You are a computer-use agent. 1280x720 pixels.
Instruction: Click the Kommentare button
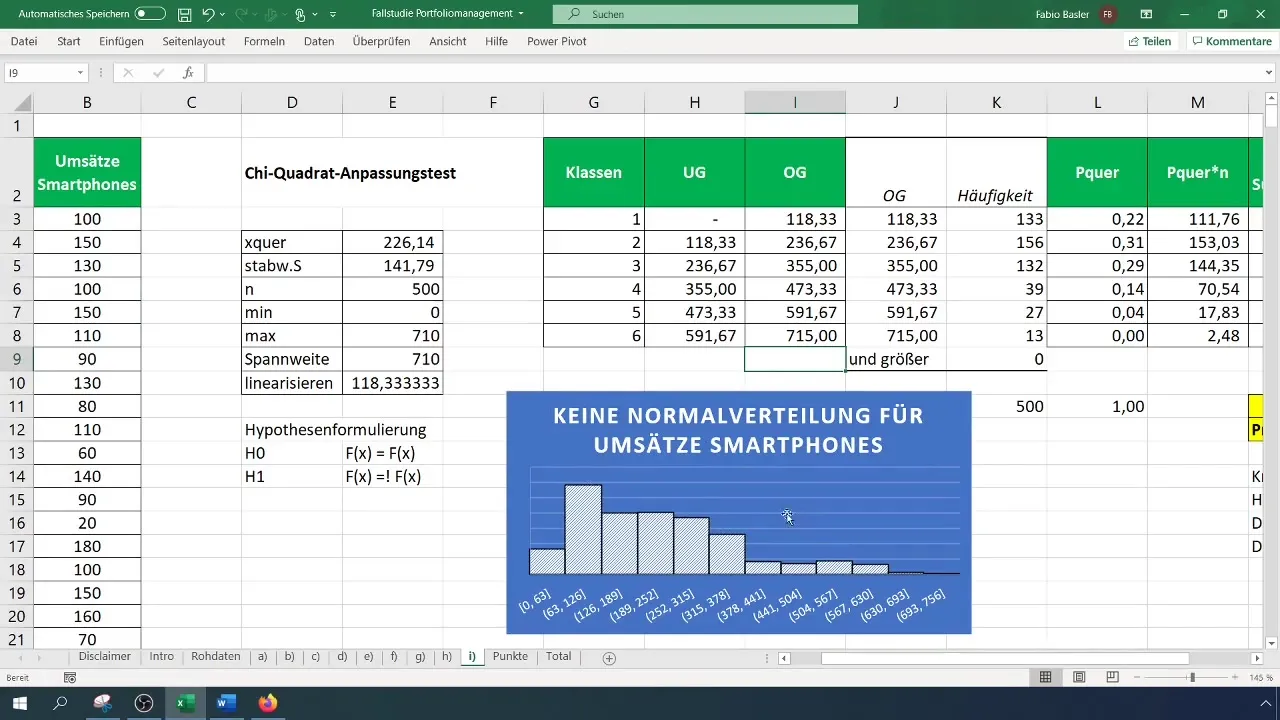[x=1232, y=41]
